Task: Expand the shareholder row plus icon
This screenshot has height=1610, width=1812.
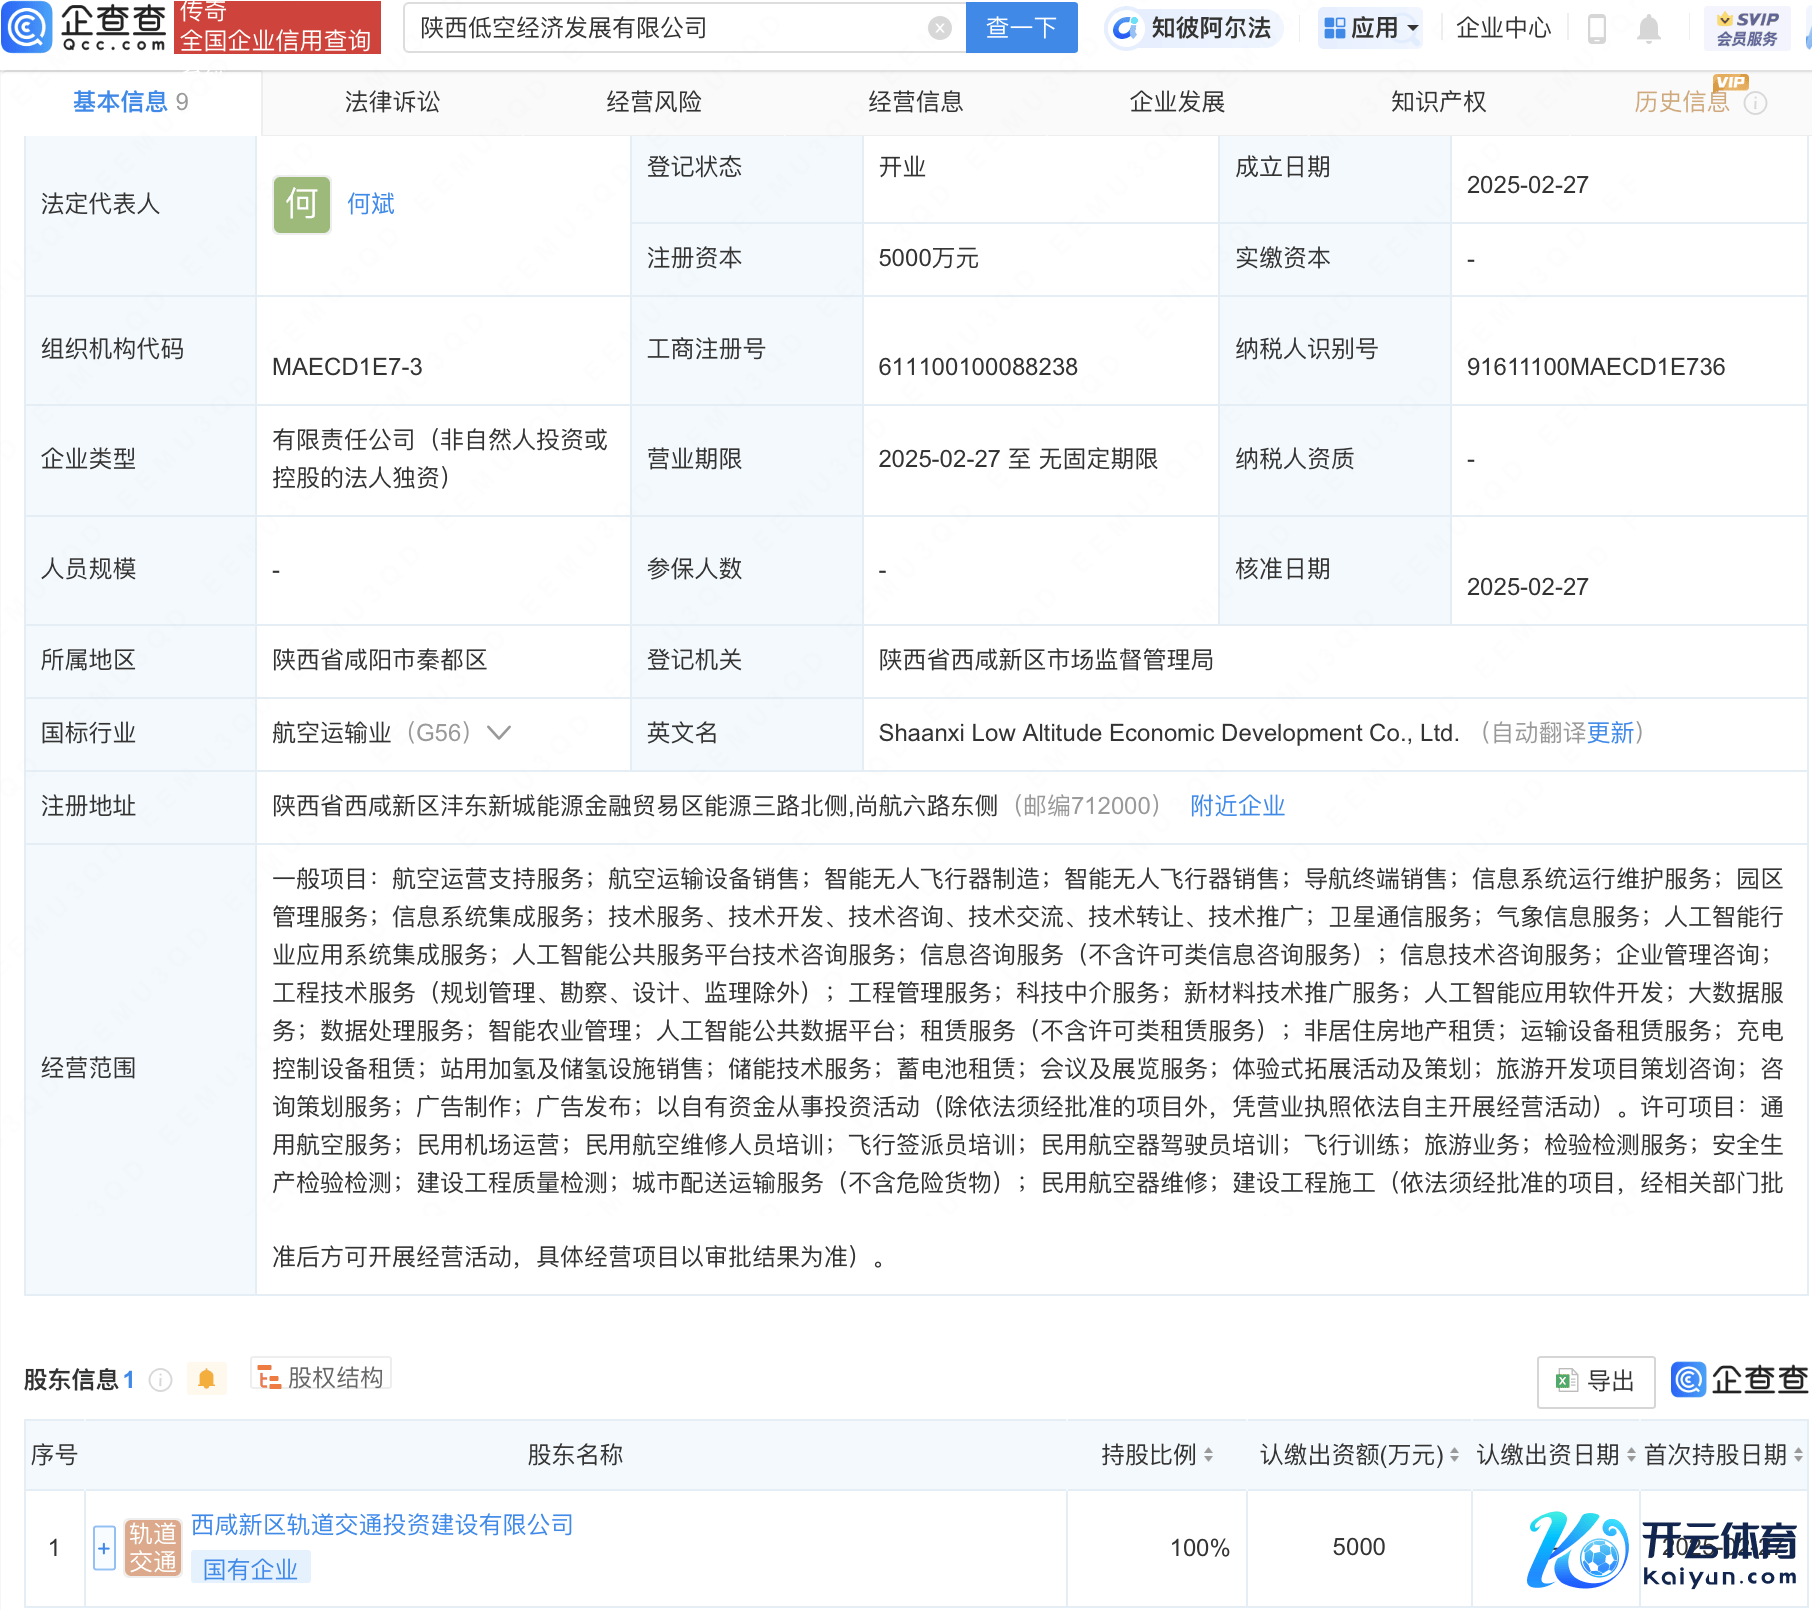Action: tap(104, 1548)
